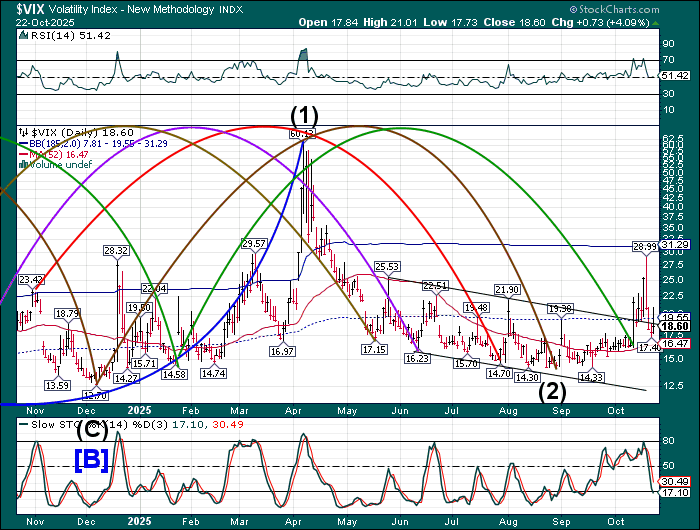Click the 60.13 peak price callout
The height and width of the screenshot is (530, 700).
pos(302,133)
